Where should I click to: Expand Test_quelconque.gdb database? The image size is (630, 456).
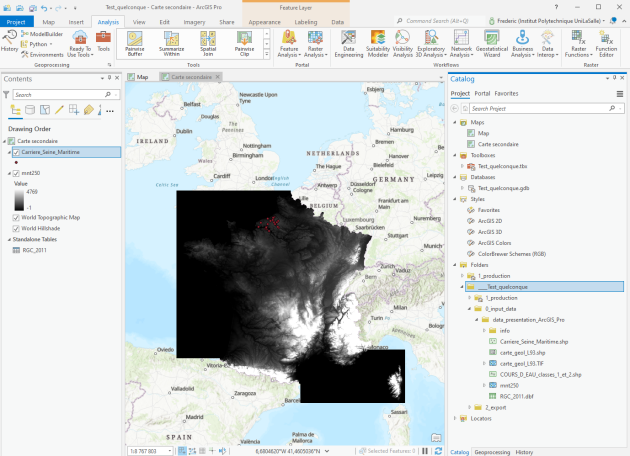pos(462,188)
